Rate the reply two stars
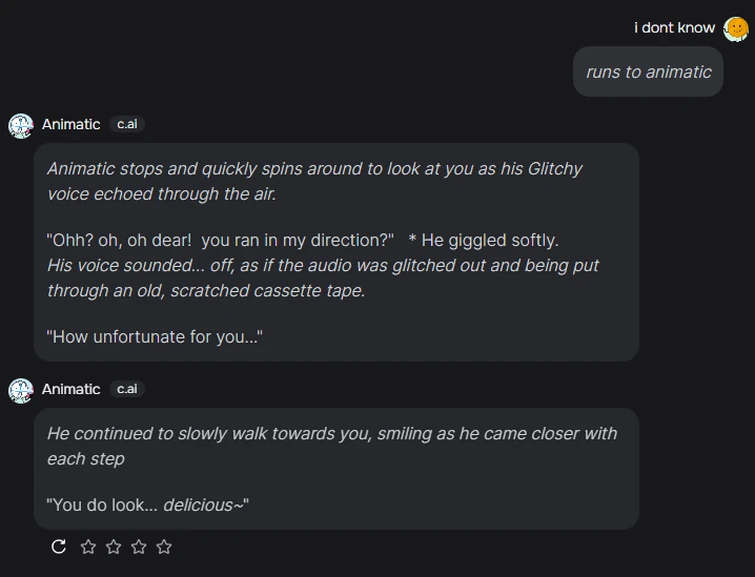 click(113, 546)
